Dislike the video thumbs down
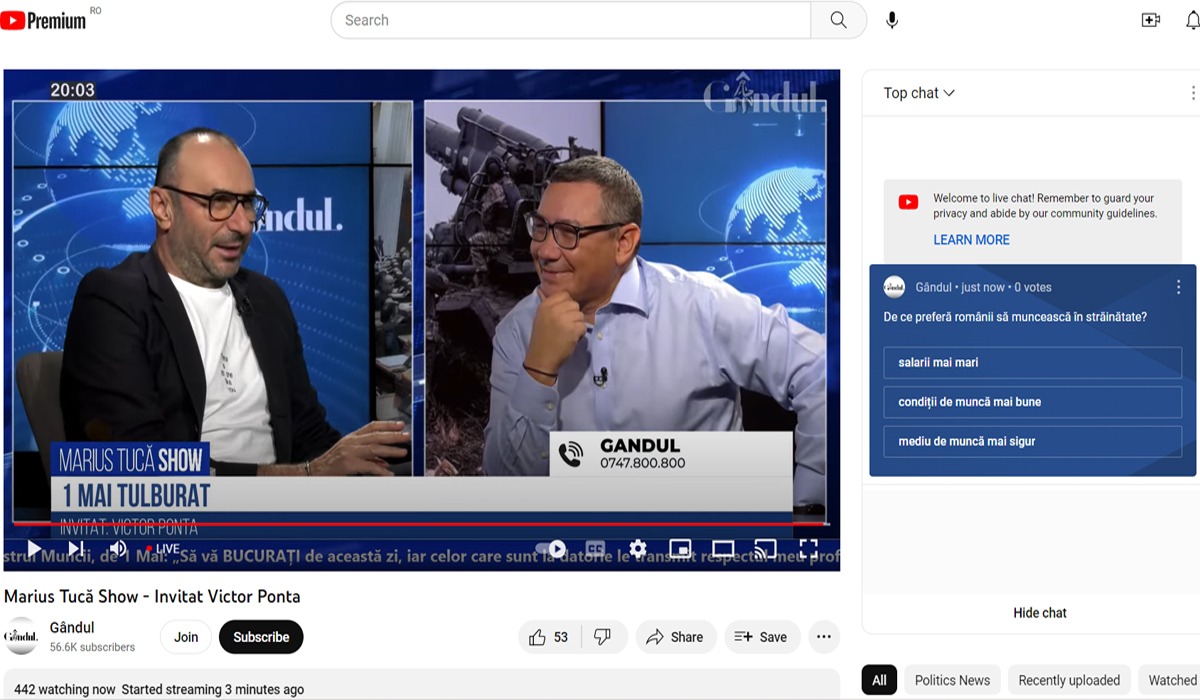This screenshot has width=1200, height=700. point(603,637)
